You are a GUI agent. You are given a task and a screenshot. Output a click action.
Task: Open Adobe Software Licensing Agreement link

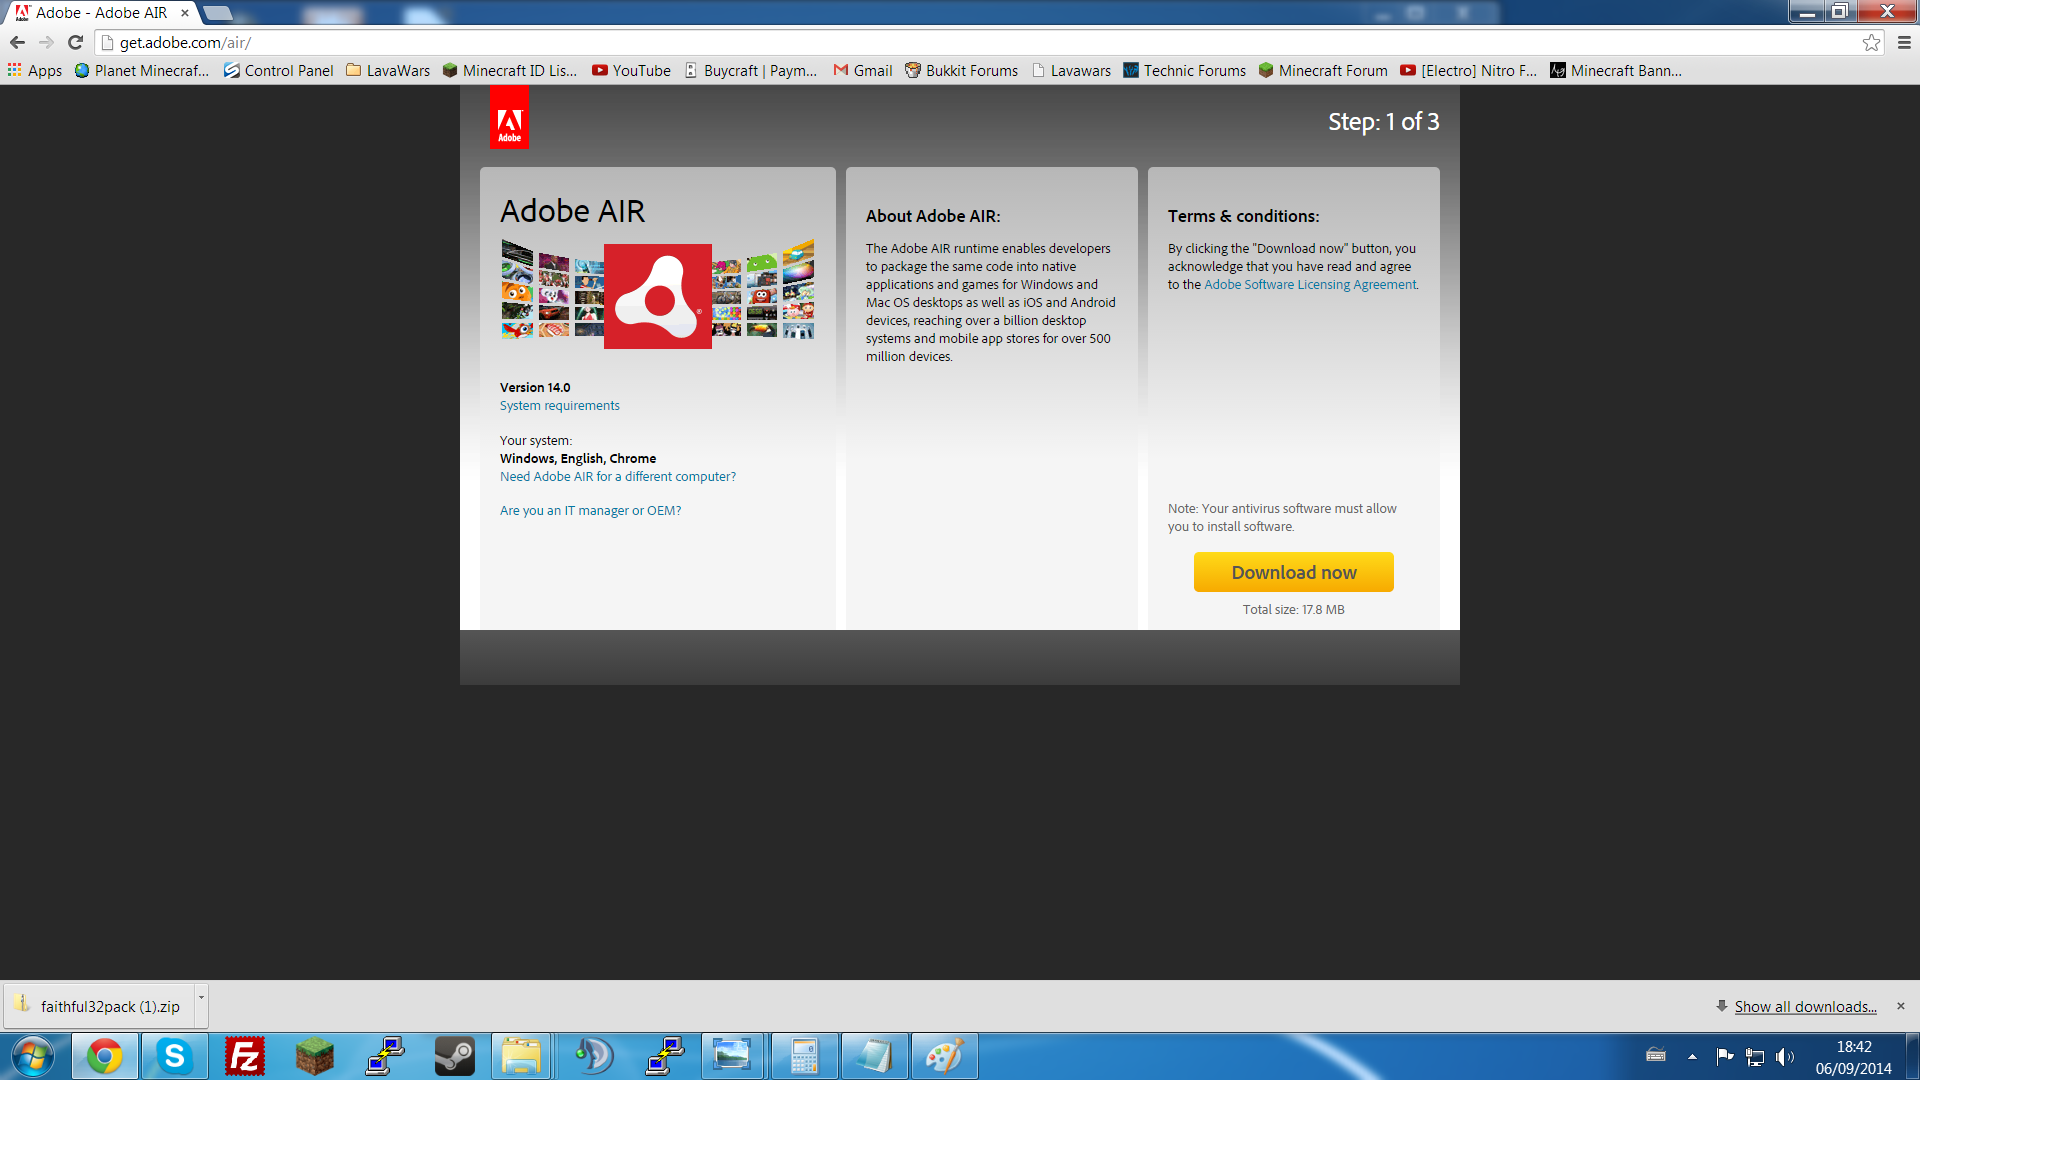point(1310,284)
